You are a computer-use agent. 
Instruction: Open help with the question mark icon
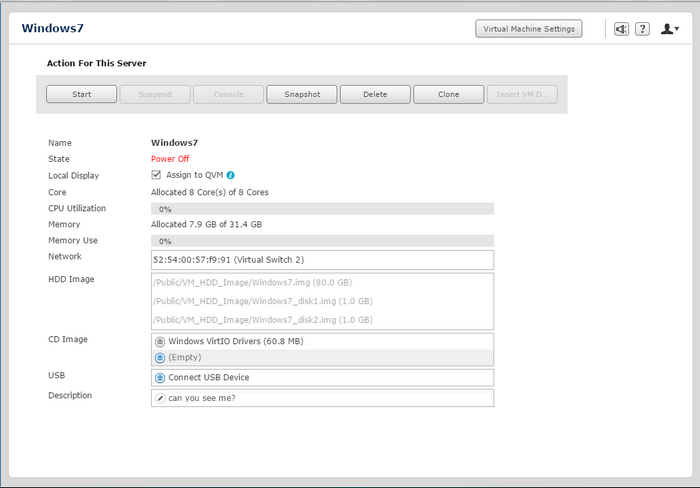[643, 29]
